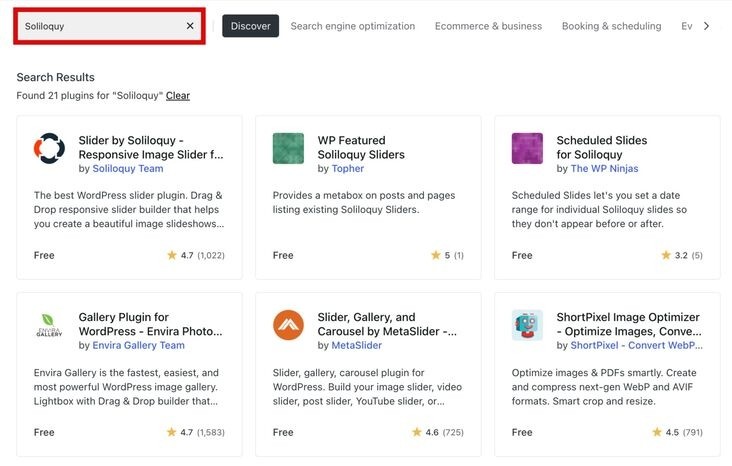Click Free label on Scheduled Slides card
Image resolution: width=732 pixels, height=466 pixels.
(x=522, y=255)
